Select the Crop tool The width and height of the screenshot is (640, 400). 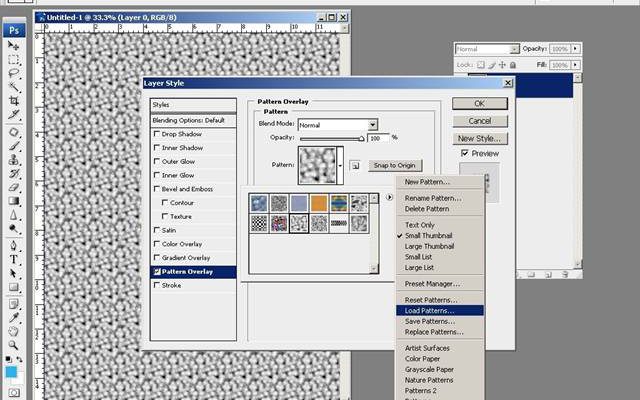[x=14, y=102]
